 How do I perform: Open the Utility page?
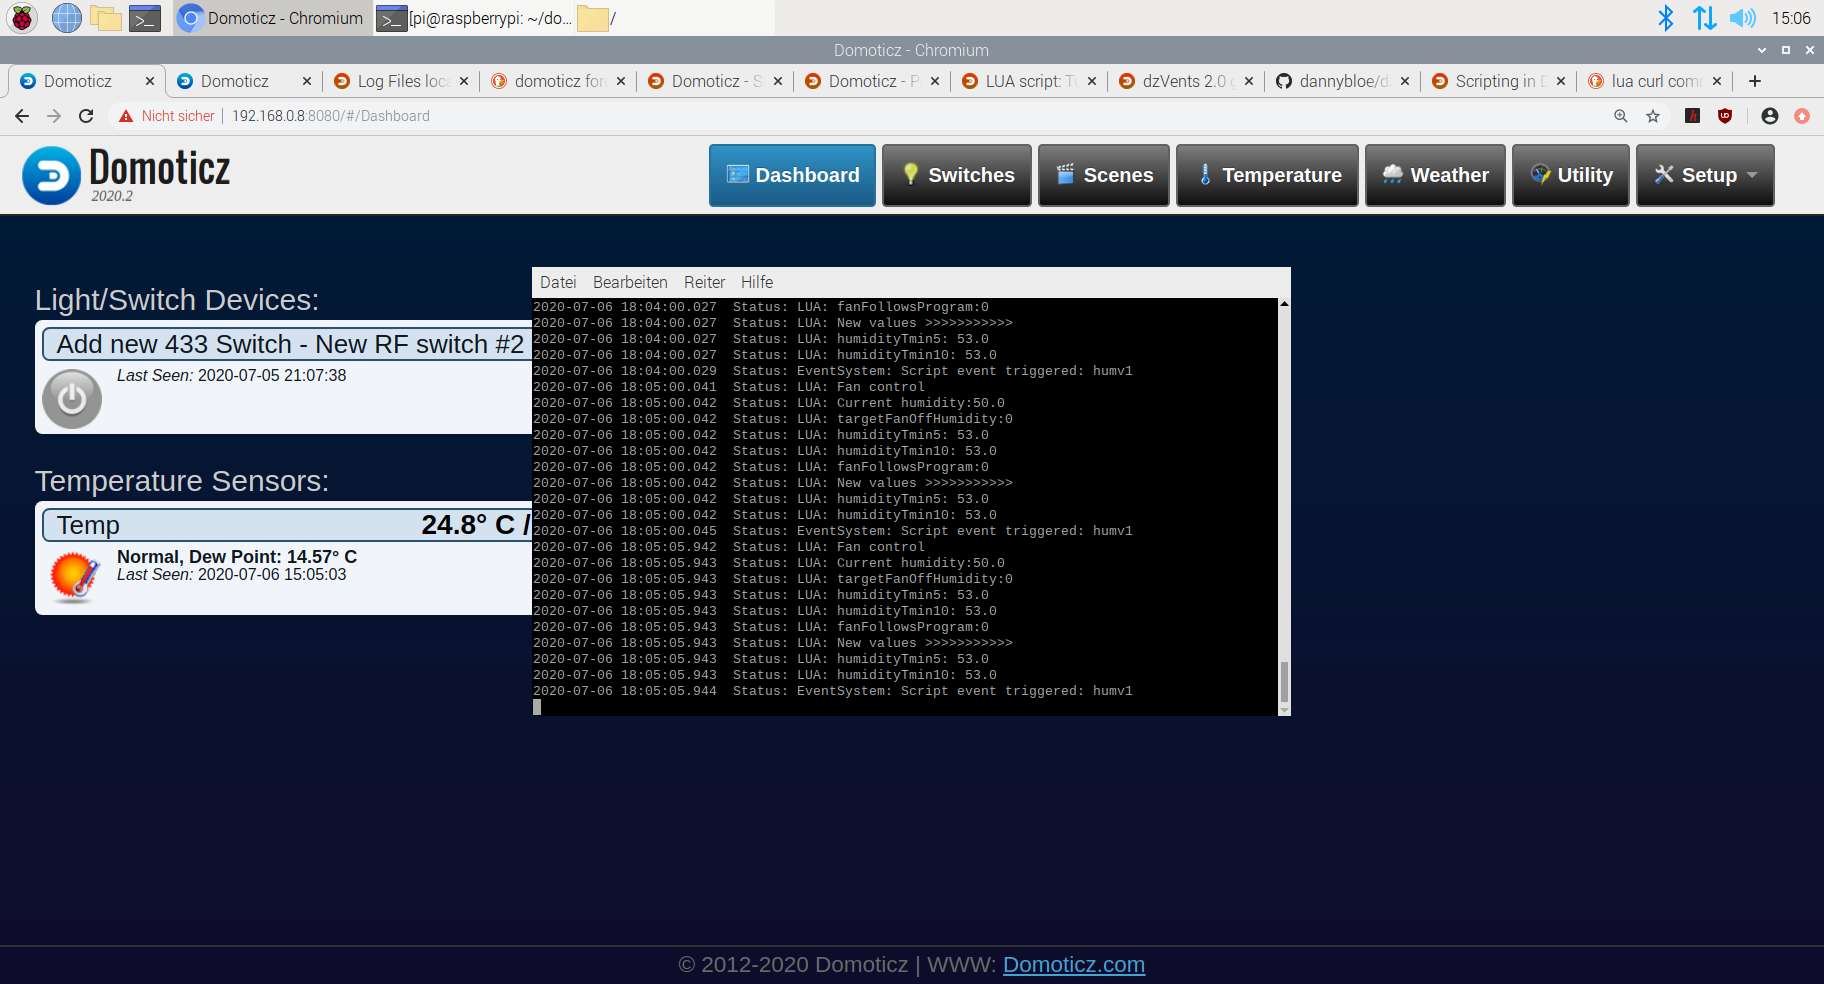click(1571, 175)
